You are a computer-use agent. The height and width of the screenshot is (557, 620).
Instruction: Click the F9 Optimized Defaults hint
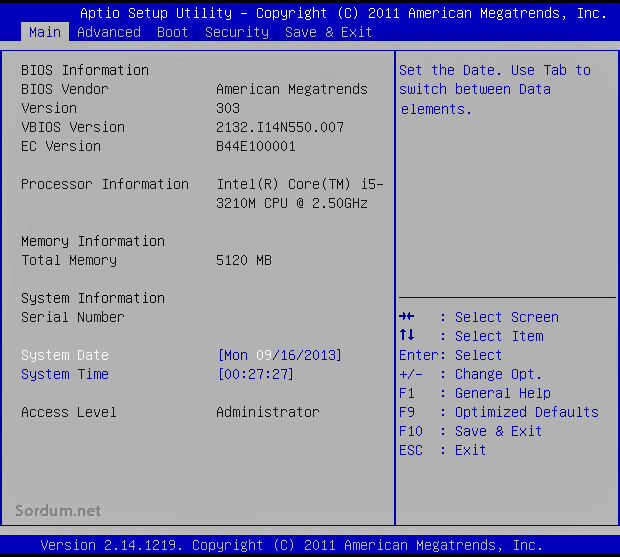498,412
